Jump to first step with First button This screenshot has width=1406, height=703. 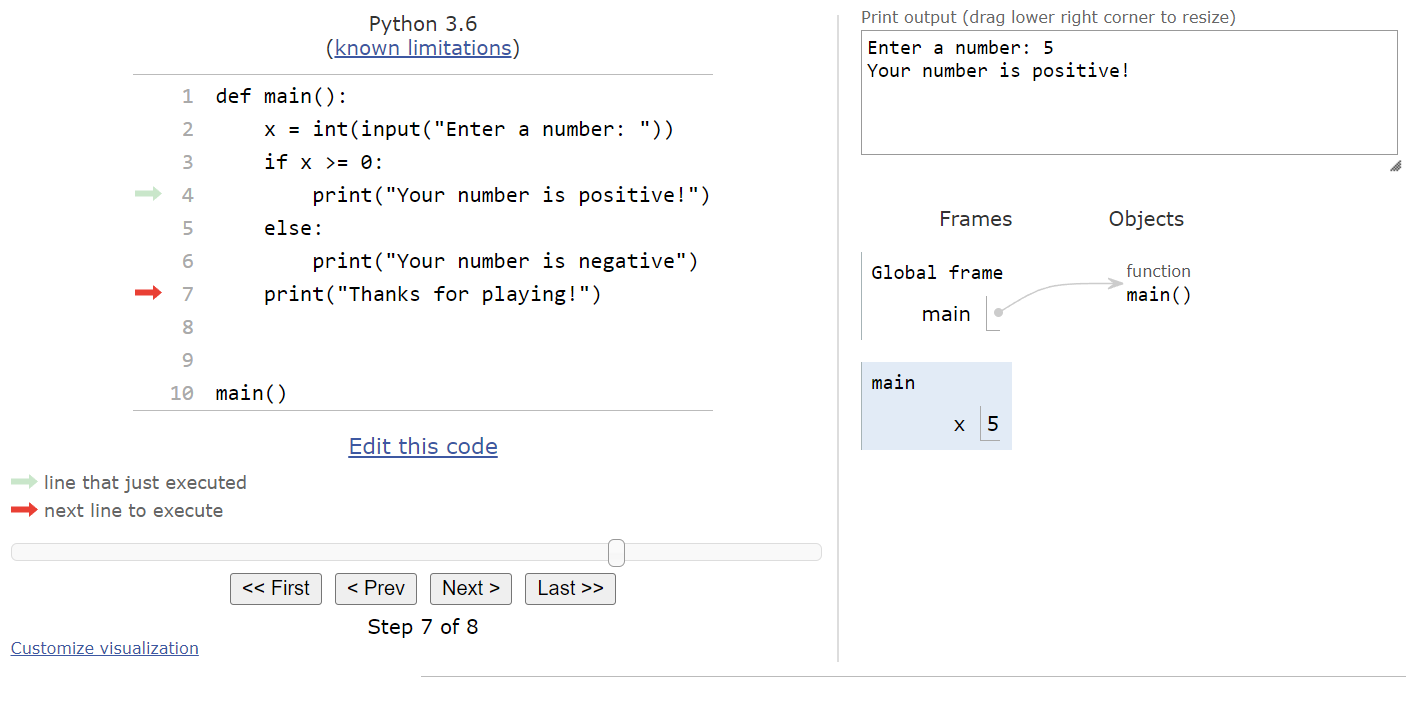click(276, 588)
